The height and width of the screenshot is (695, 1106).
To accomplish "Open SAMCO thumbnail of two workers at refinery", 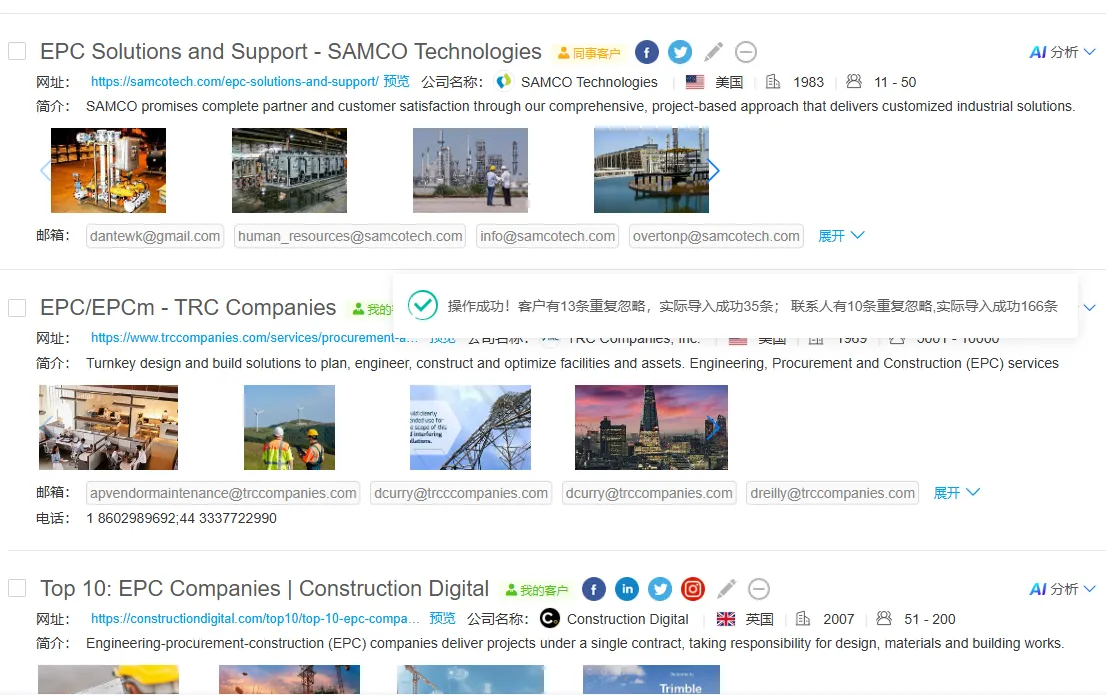I will point(470,170).
